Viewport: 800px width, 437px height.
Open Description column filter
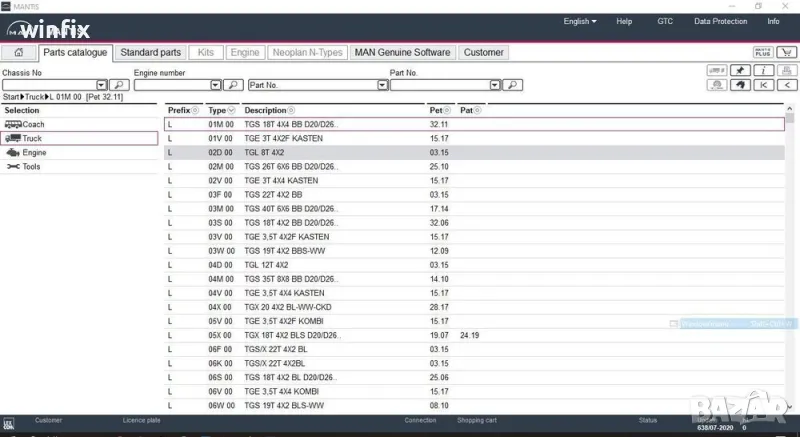(291, 111)
